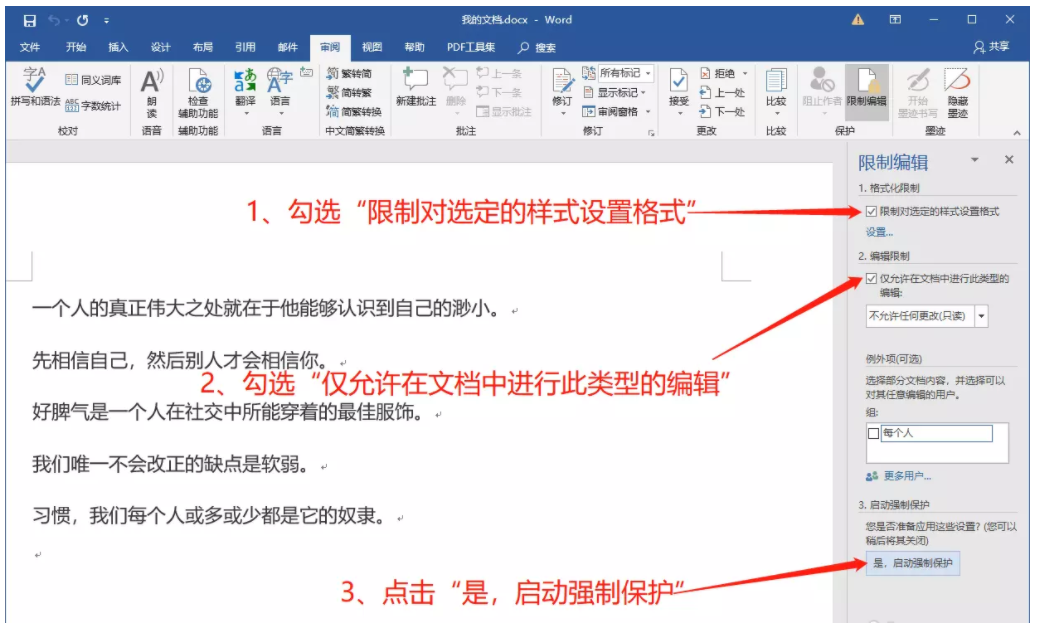Jump to 下一处 next change

pos(722,112)
